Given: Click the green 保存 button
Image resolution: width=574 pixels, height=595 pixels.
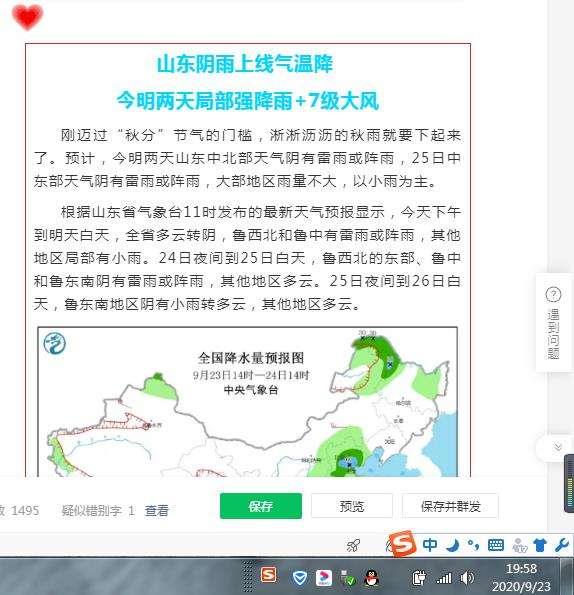Looking at the screenshot, I should (261, 506).
